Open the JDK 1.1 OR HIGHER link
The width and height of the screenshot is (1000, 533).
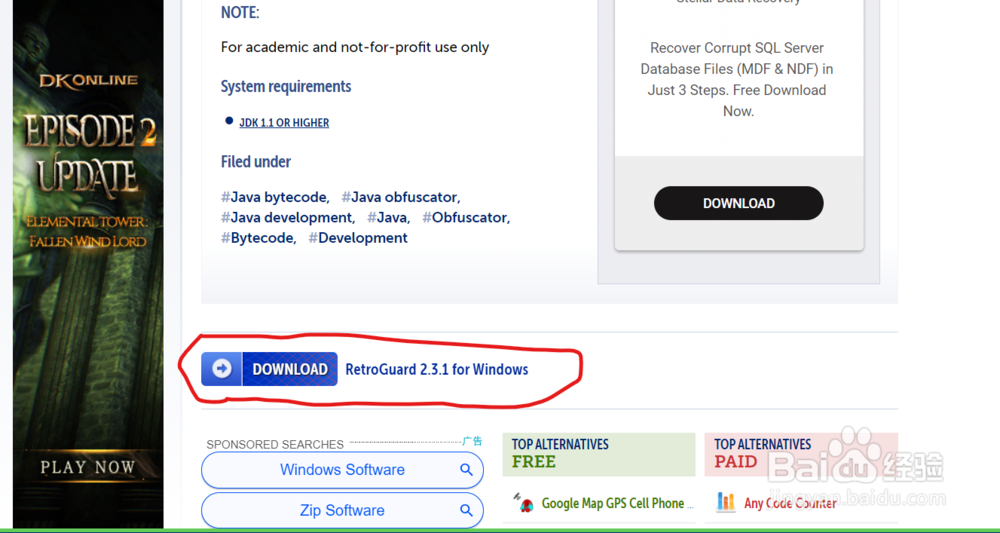point(284,123)
